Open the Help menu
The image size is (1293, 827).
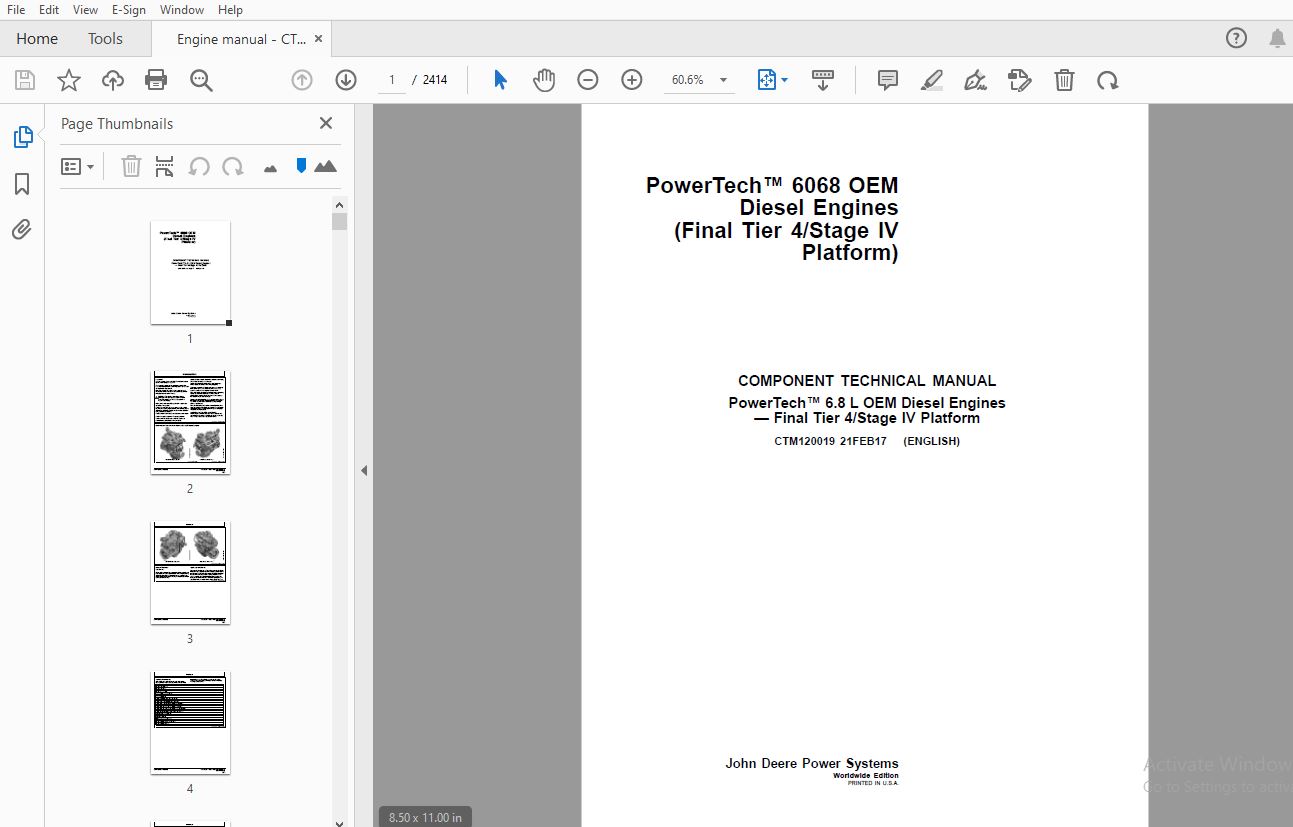[x=230, y=9]
